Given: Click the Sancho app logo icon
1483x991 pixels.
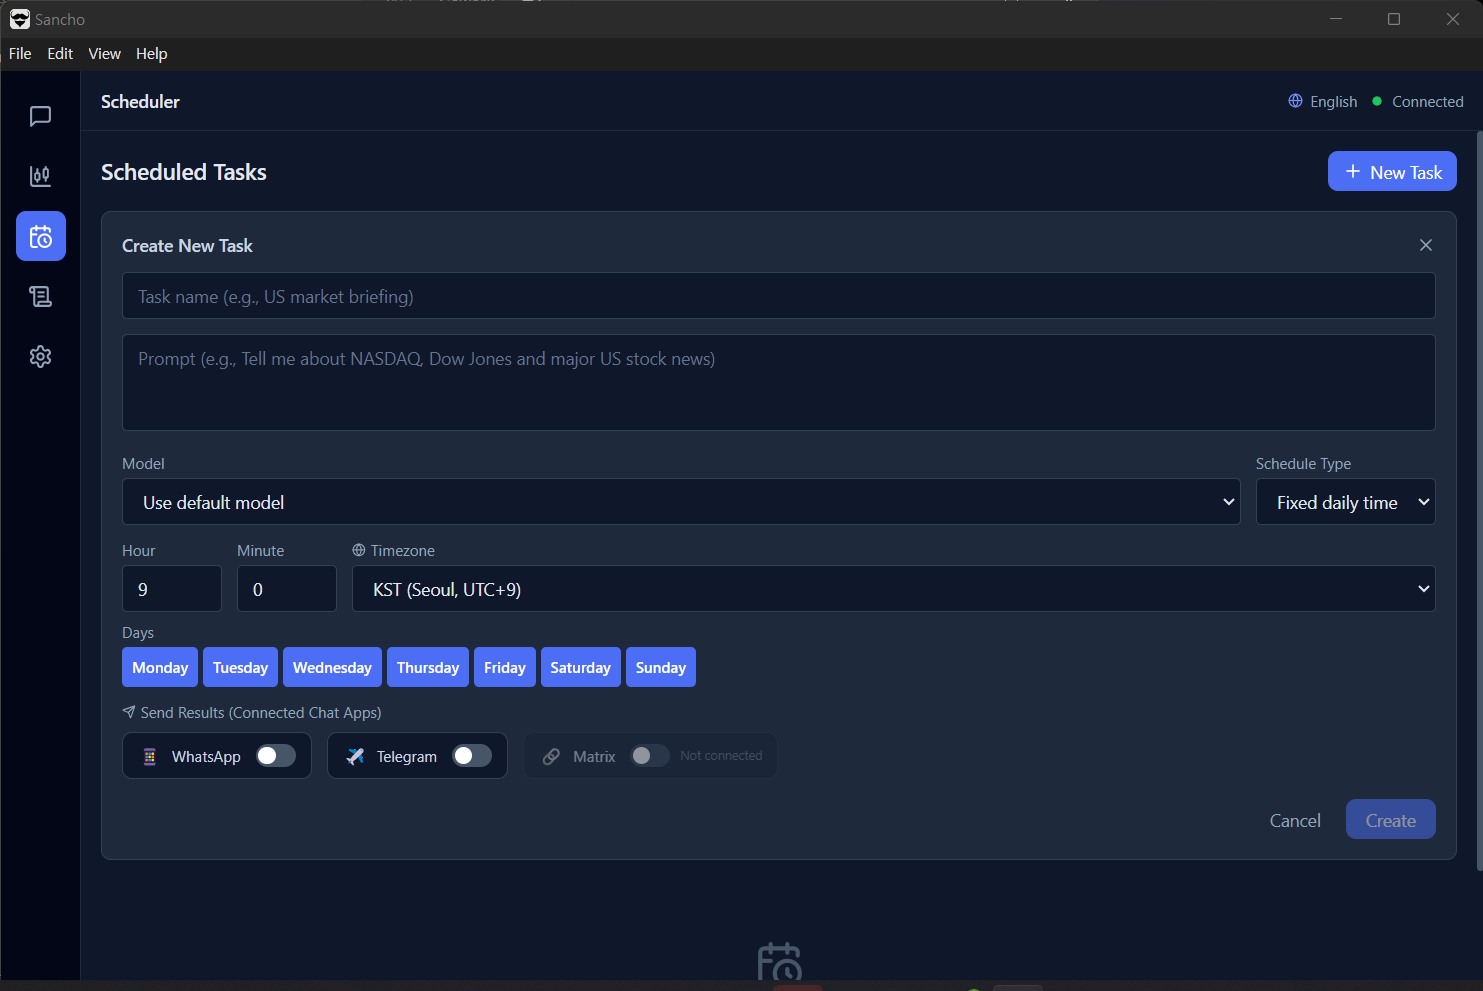Looking at the screenshot, I should click(19, 19).
